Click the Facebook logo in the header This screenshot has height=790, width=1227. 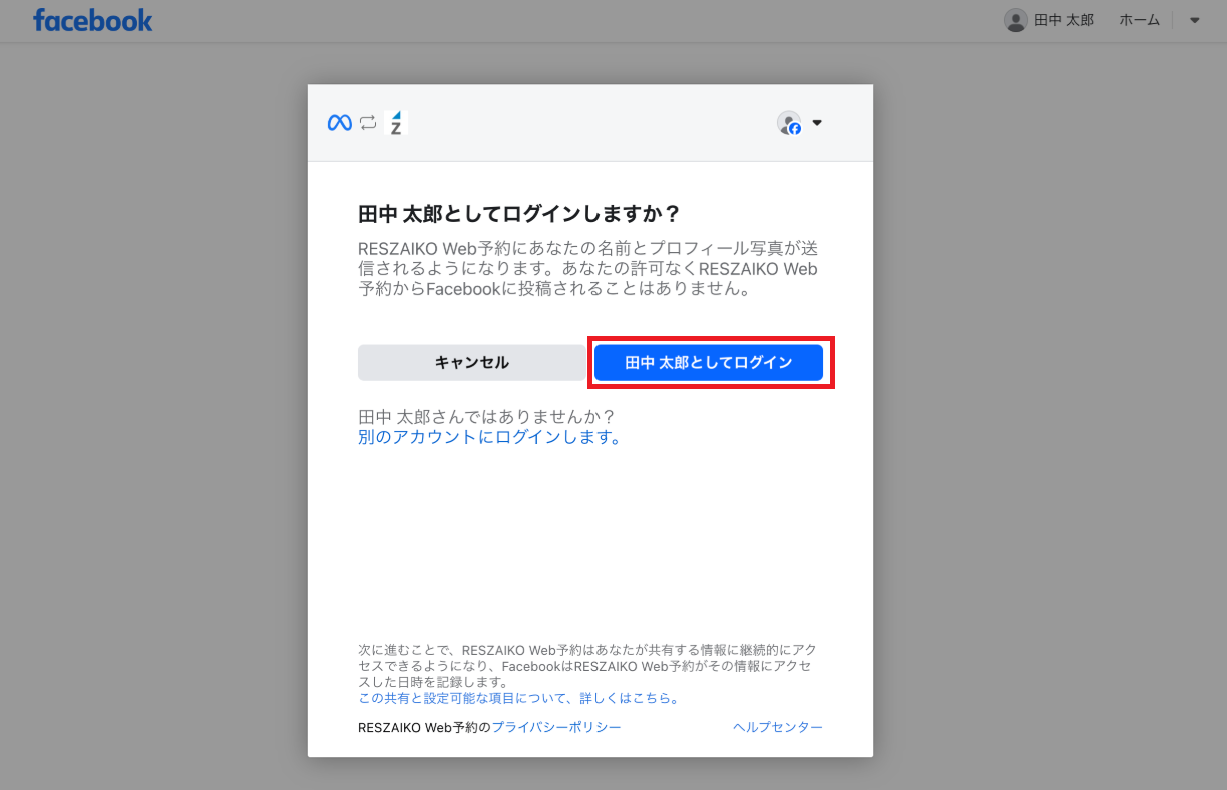[93, 20]
